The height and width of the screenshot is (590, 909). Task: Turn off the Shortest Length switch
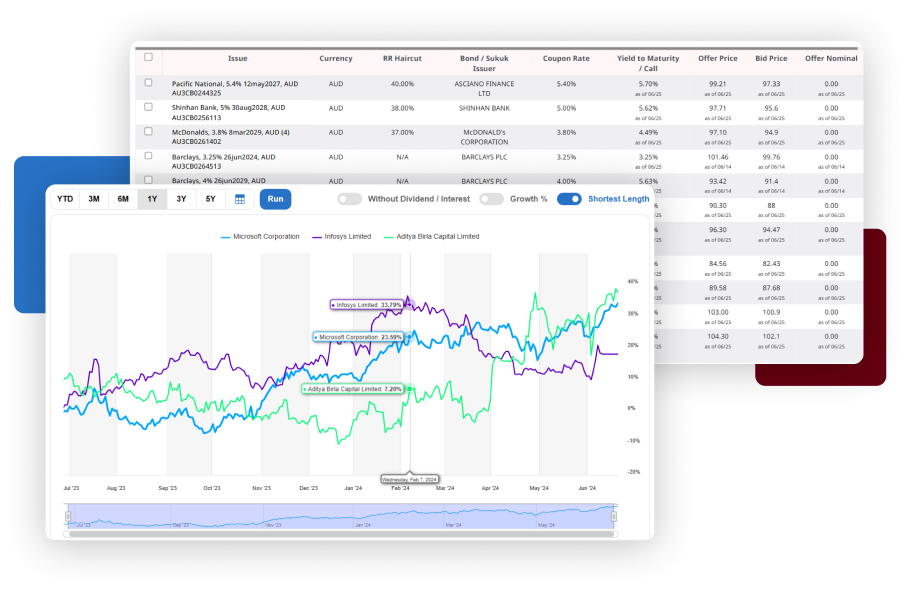tap(569, 199)
